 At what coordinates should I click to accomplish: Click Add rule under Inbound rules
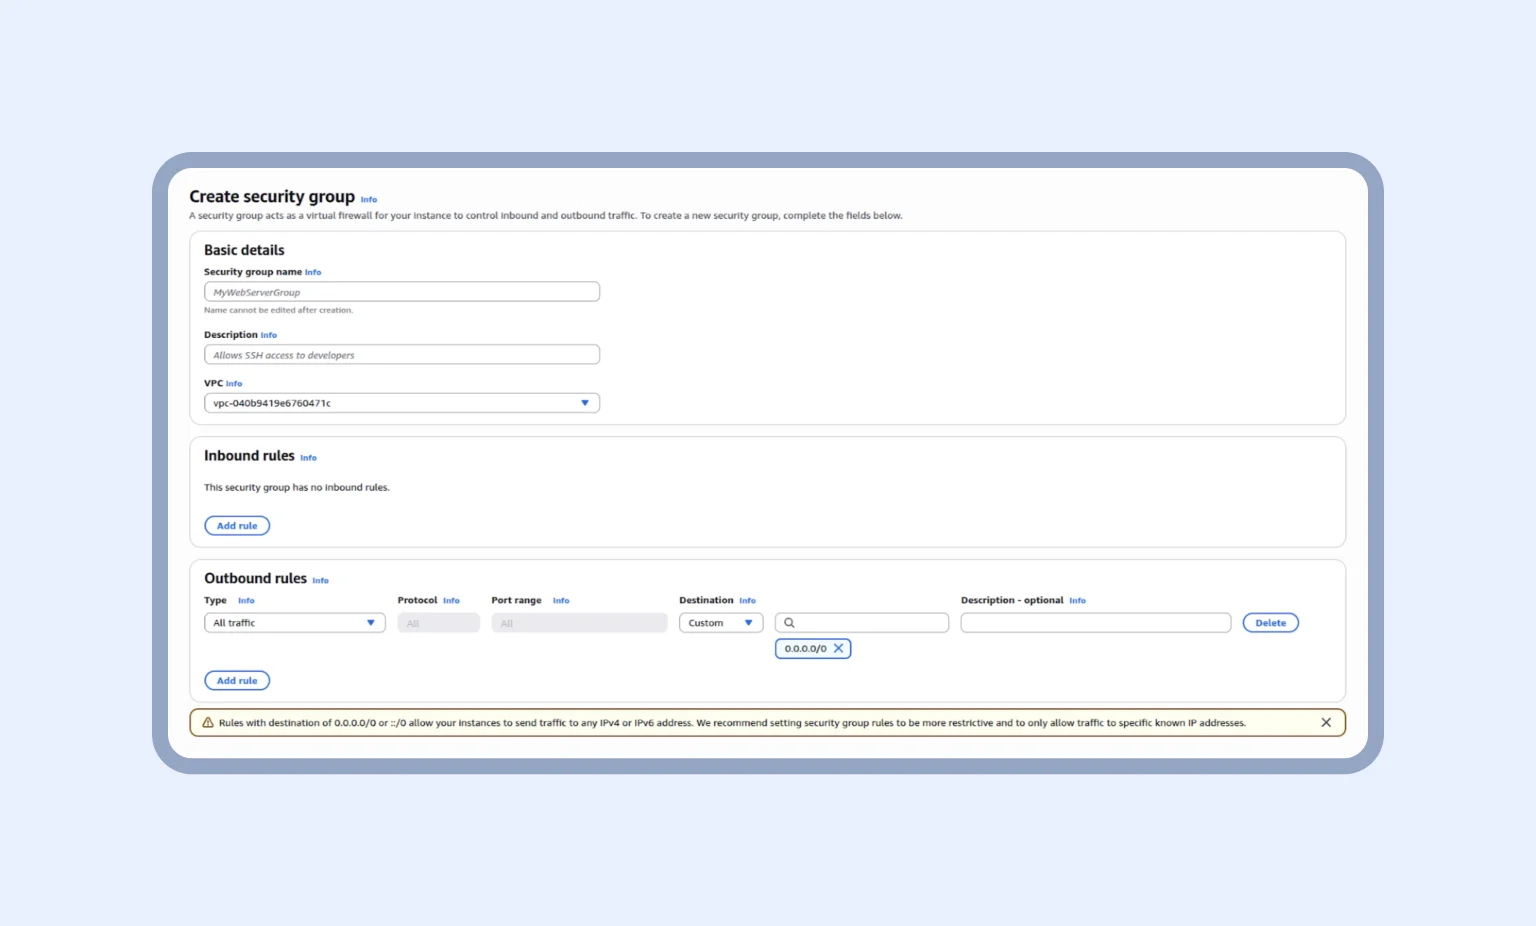click(x=237, y=525)
